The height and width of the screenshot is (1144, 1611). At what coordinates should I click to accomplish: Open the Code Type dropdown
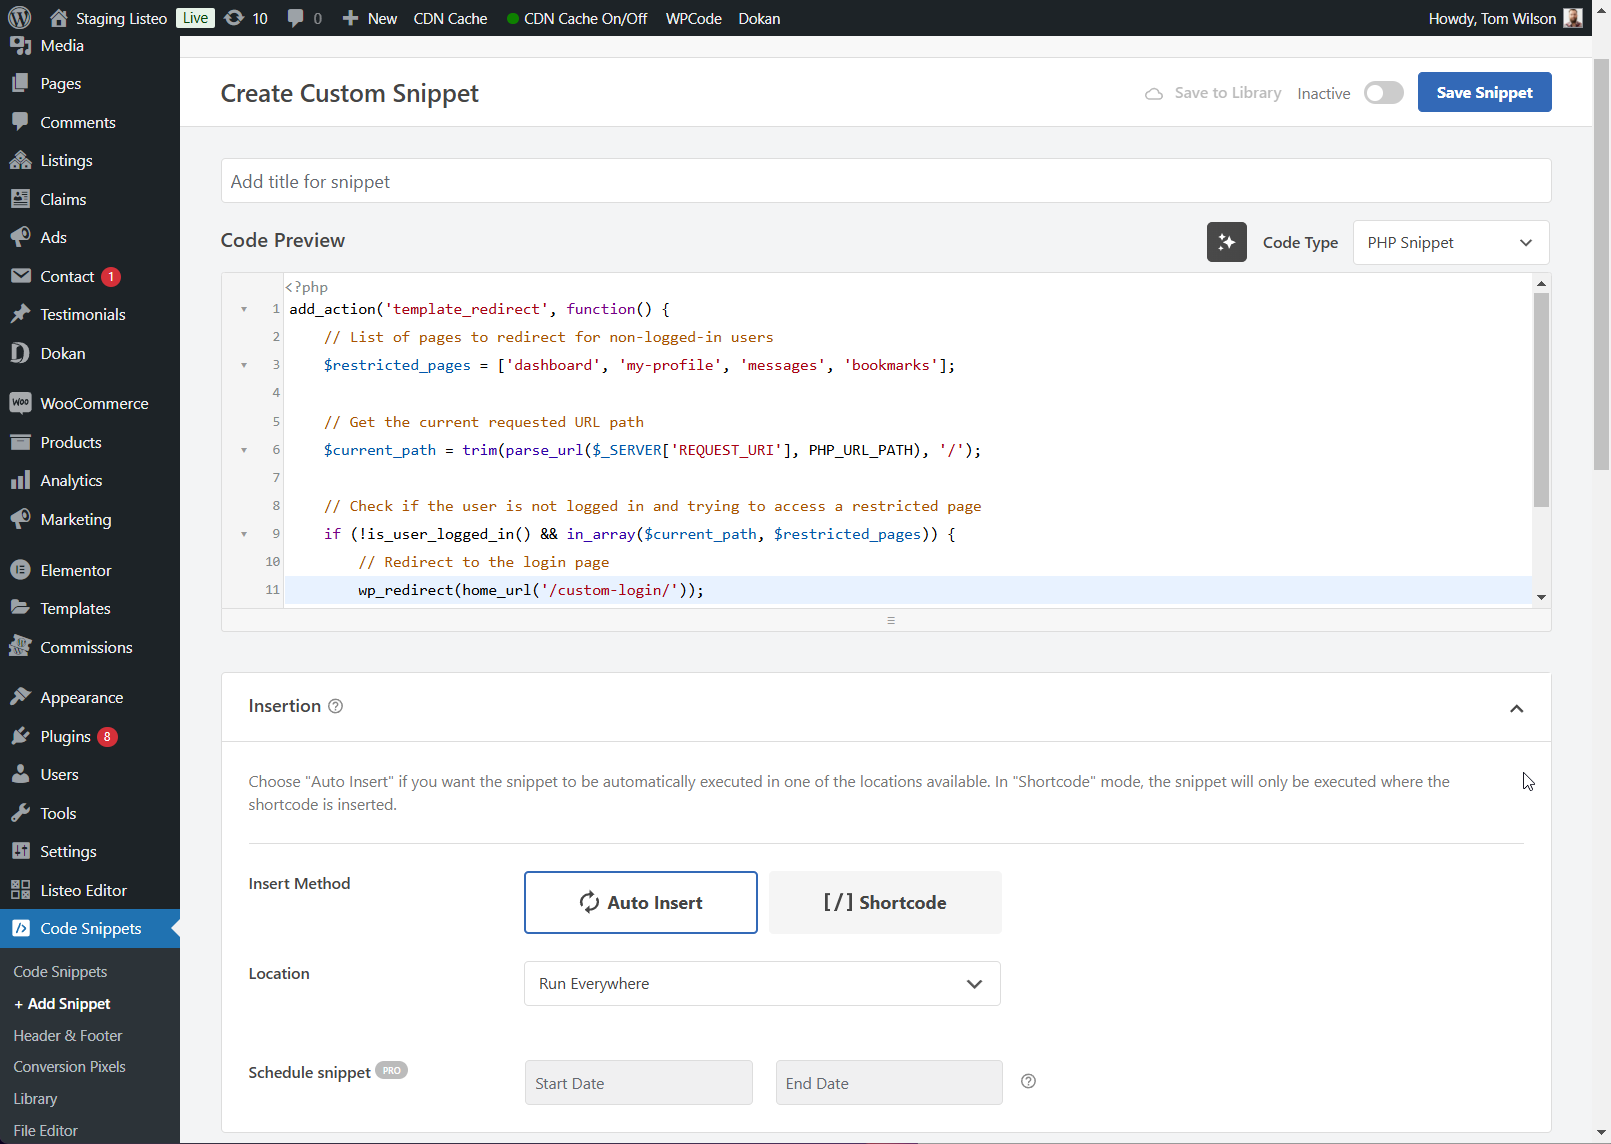[1450, 243]
